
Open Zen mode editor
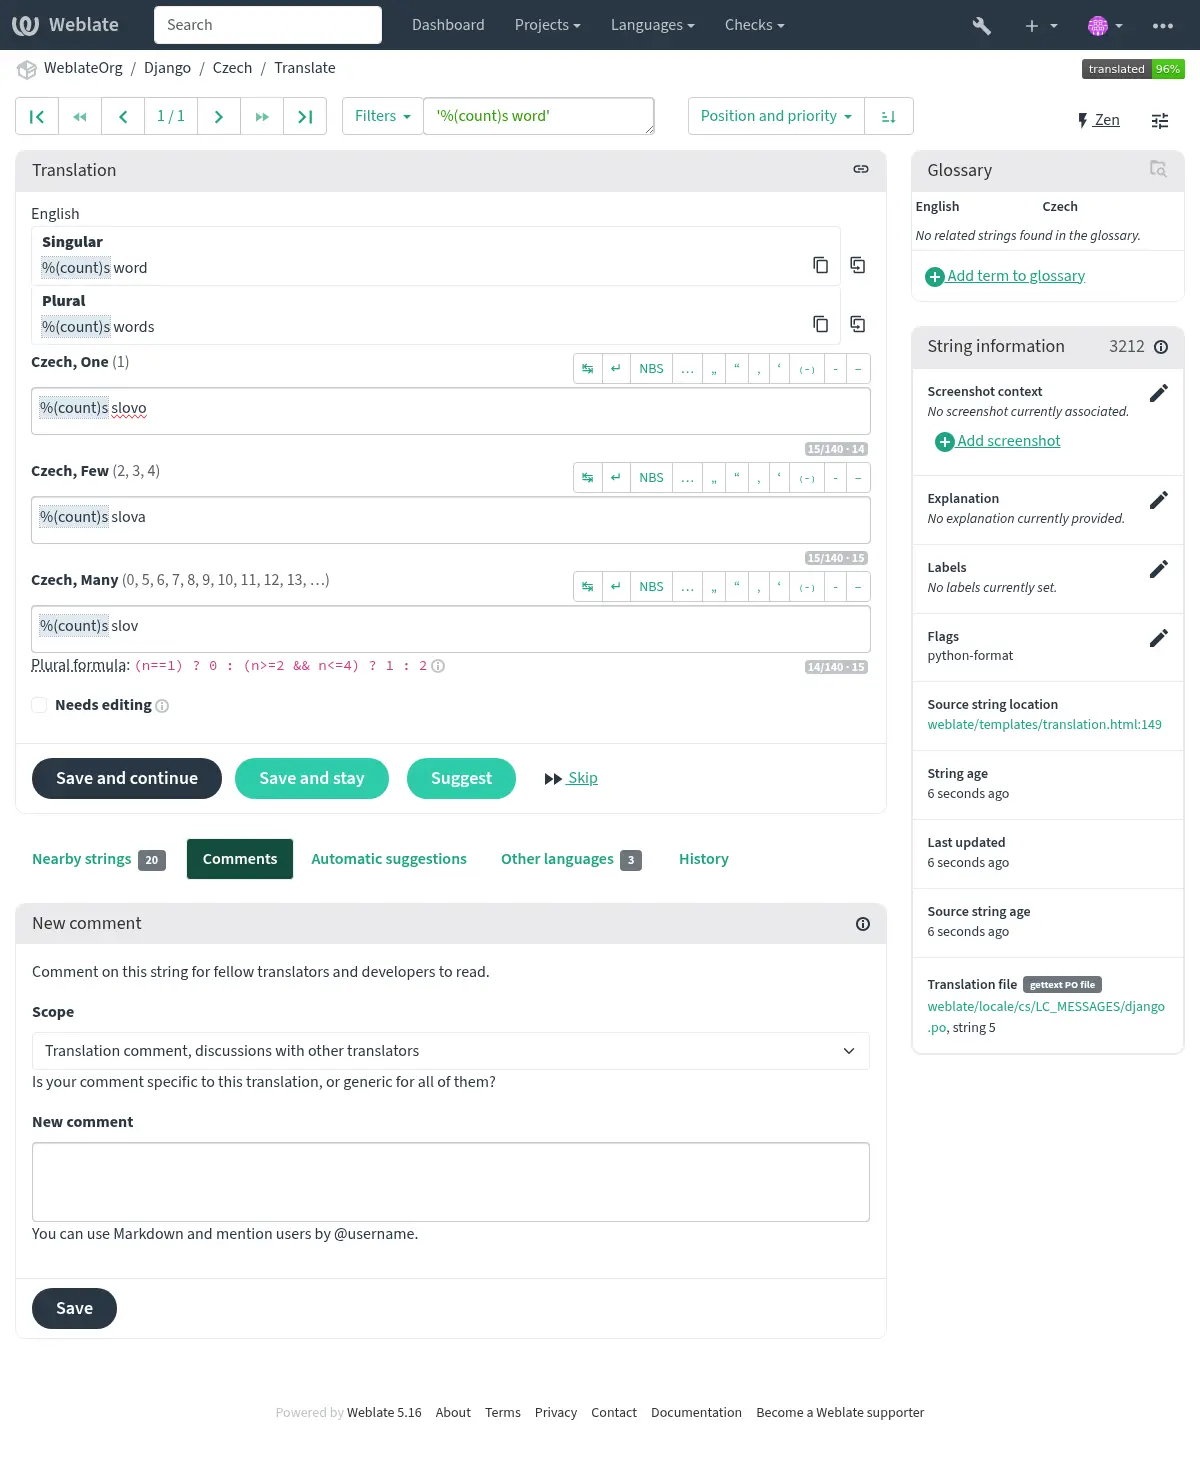point(1098,120)
